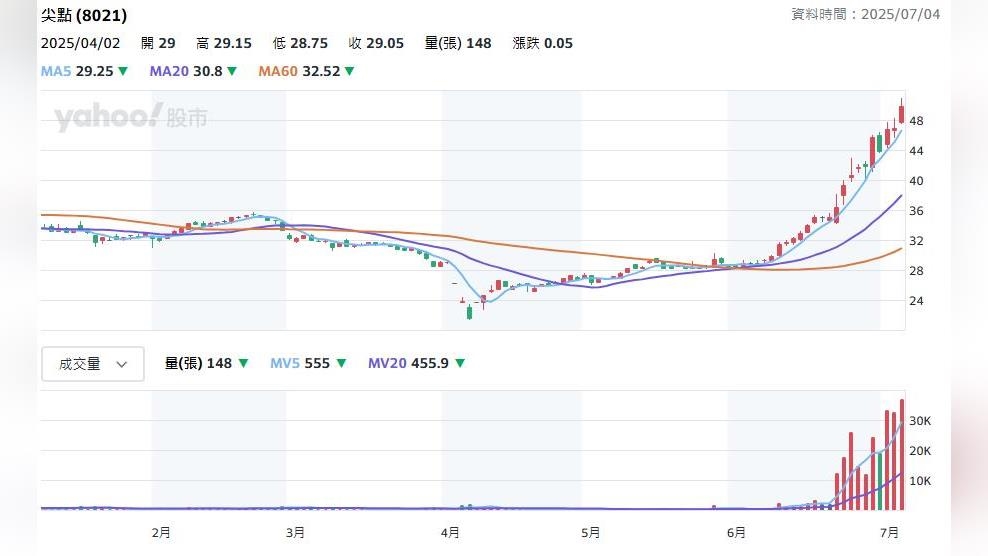Click the 低 28.75 low price
The width and height of the screenshot is (988, 556).
coord(300,43)
